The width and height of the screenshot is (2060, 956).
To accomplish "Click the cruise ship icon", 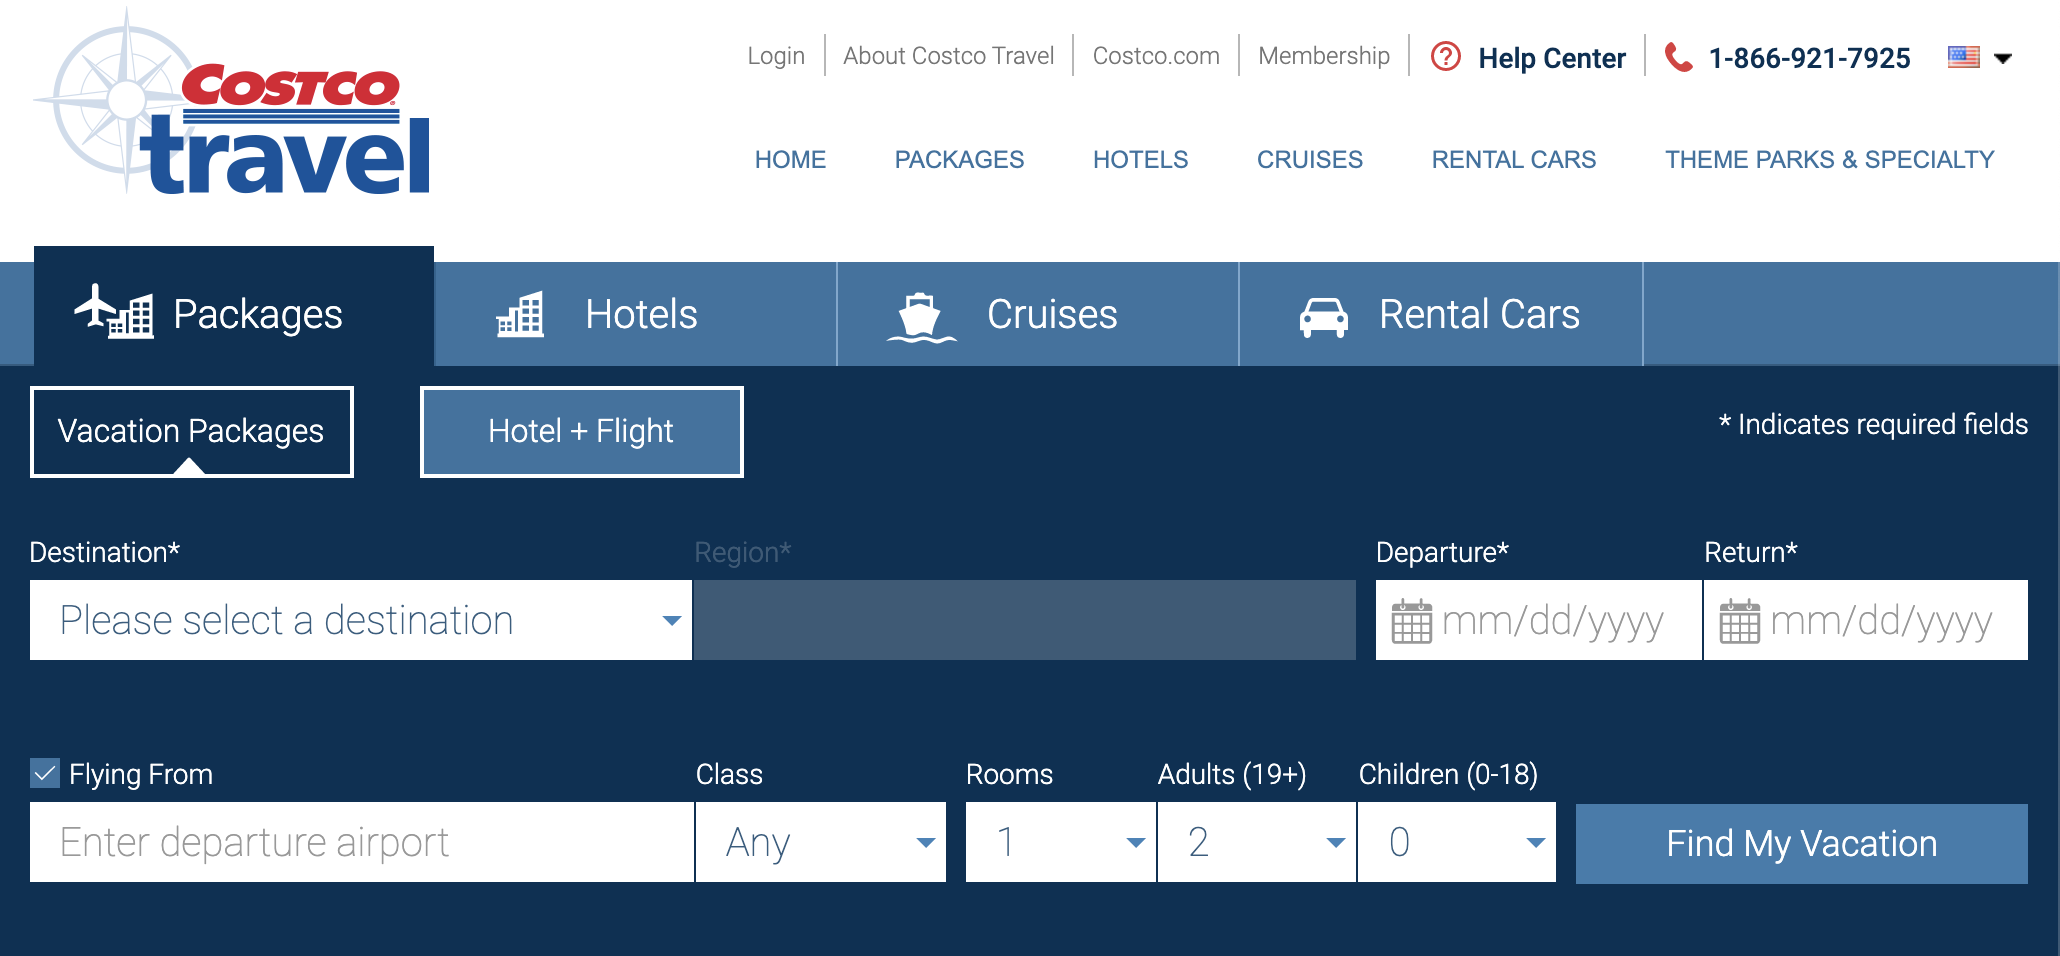I will (x=921, y=316).
